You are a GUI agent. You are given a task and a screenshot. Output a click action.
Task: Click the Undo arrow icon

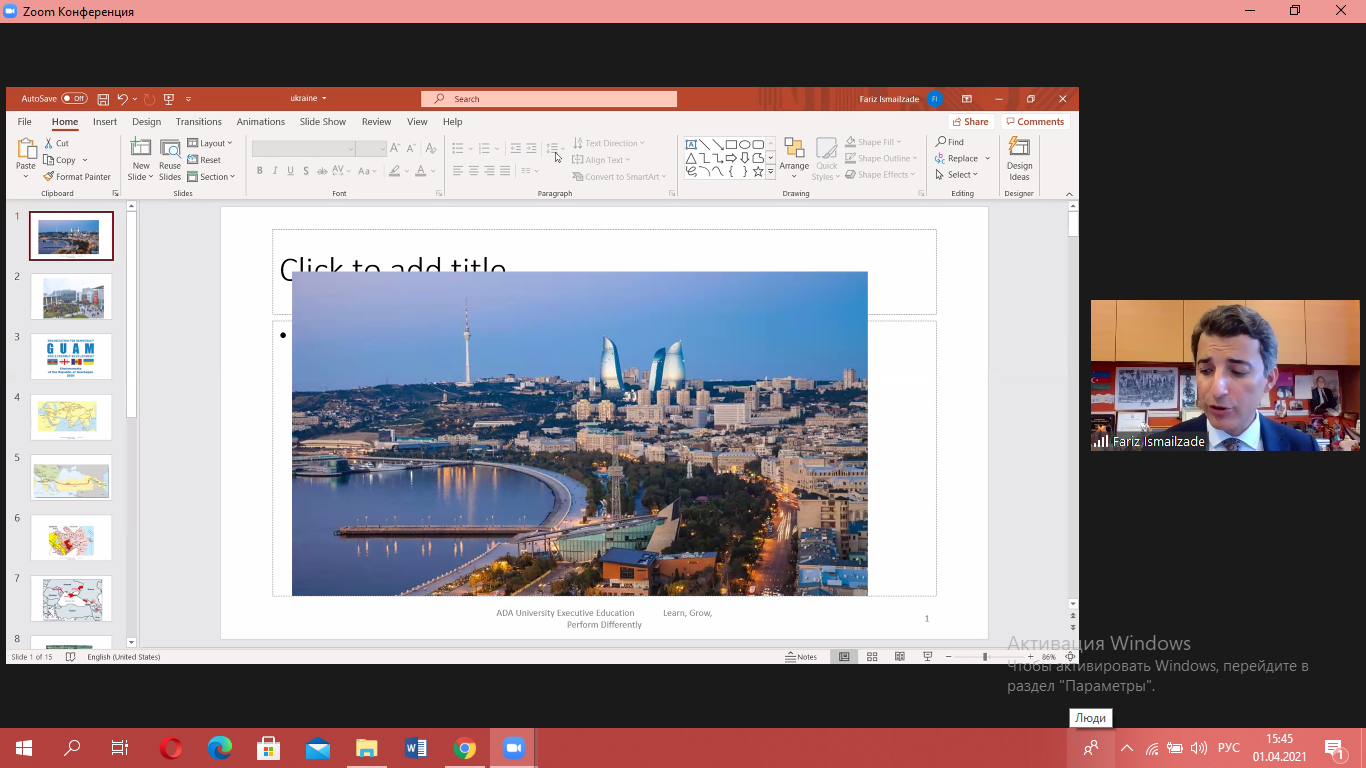(122, 99)
